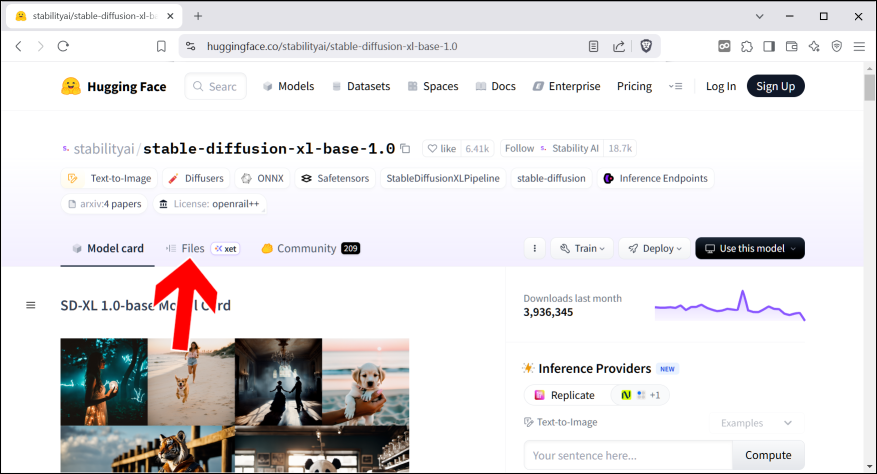This screenshot has width=877, height=474.
Task: Switch to the Files tab
Action: click(x=185, y=248)
